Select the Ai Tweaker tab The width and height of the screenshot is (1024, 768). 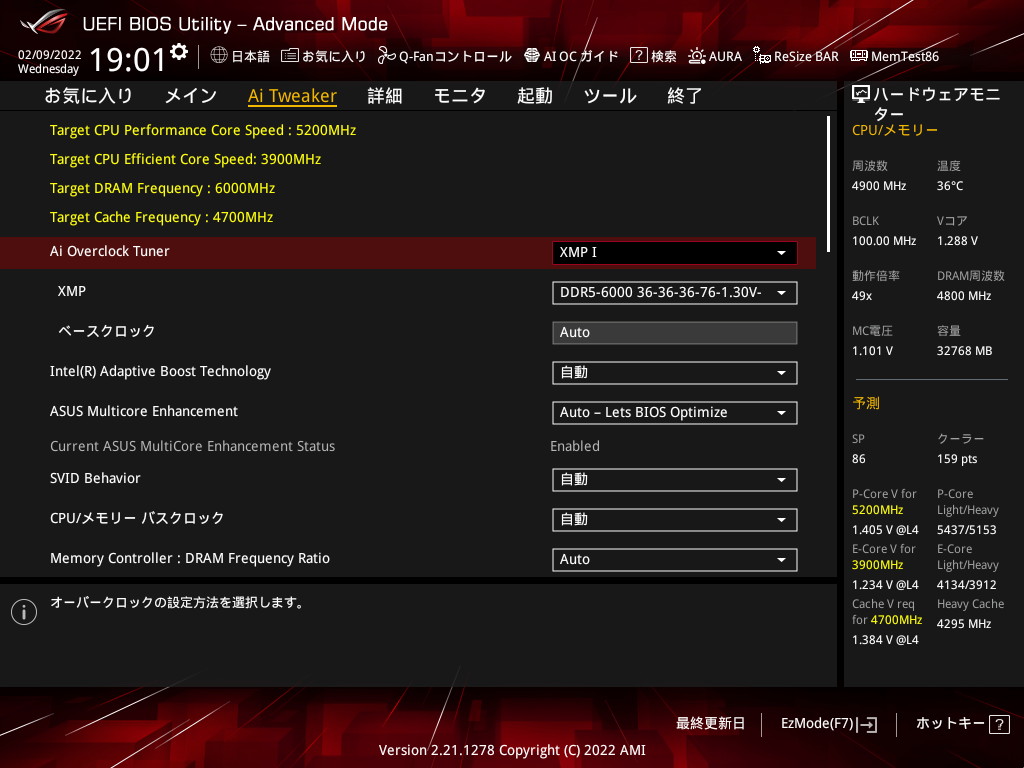[x=293, y=96]
